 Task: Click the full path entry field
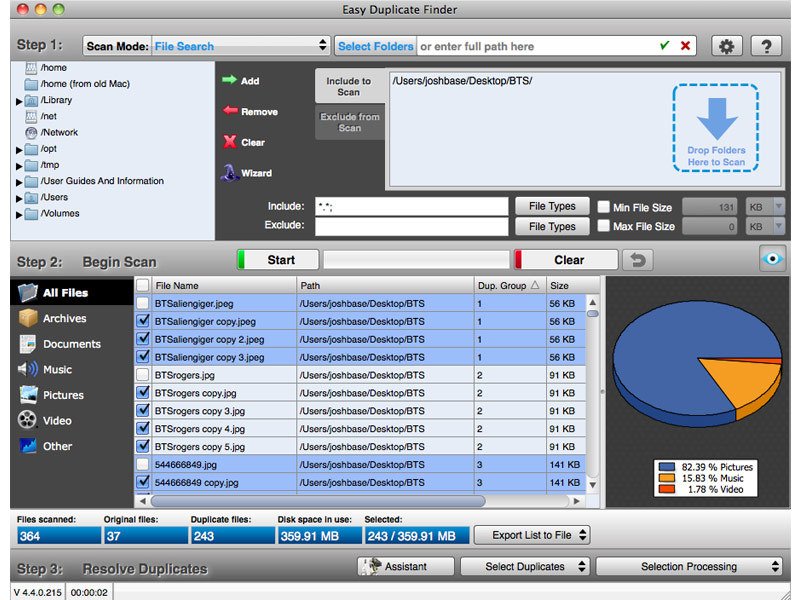click(537, 46)
